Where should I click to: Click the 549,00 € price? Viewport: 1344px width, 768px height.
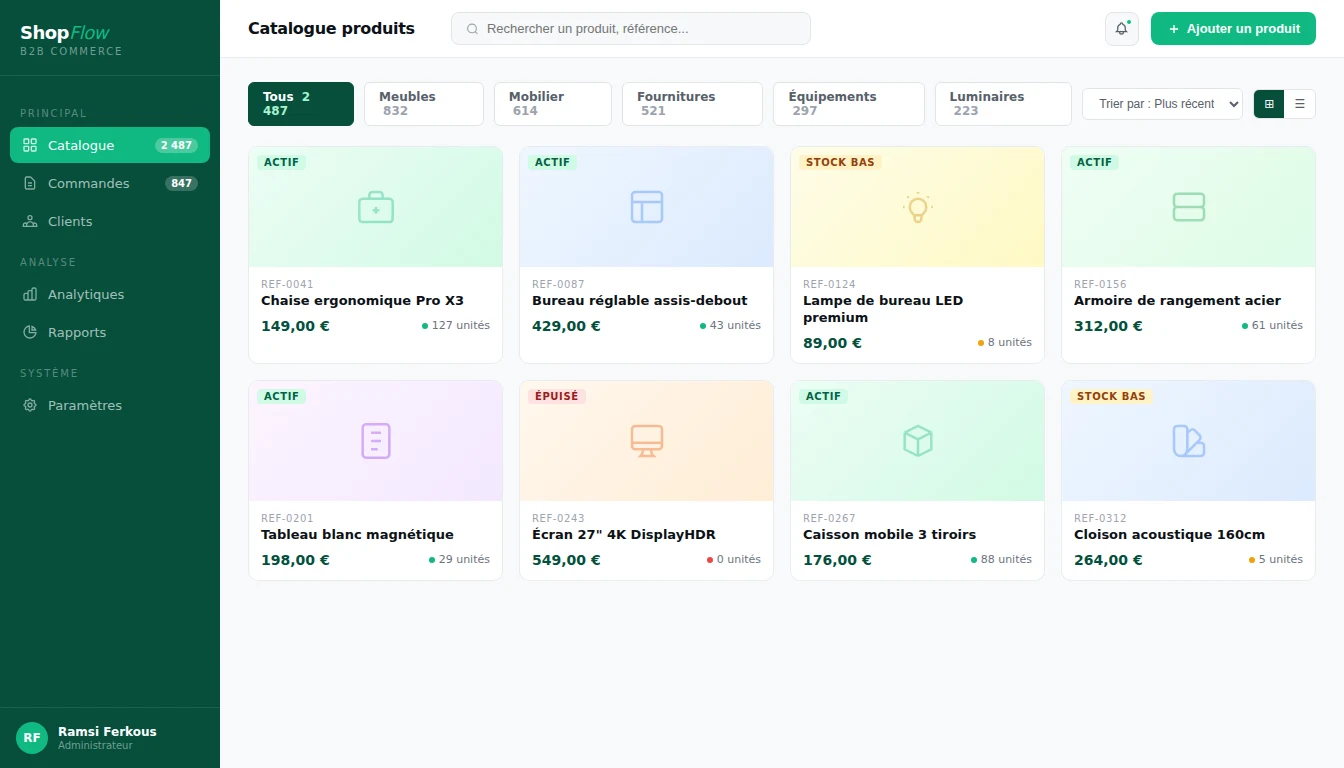coord(566,560)
